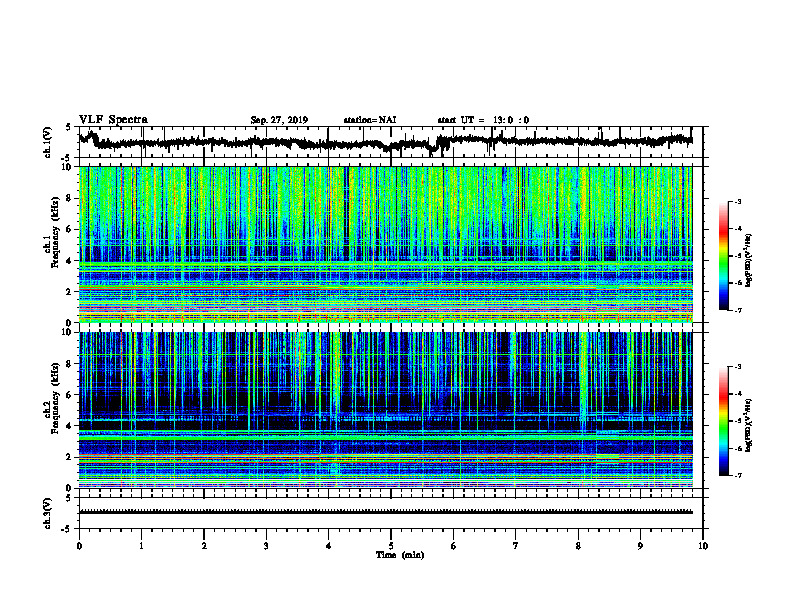Click the 'ch.1(V)' waveform axis label
Viewport: 792px width, 612px height.
(48, 142)
